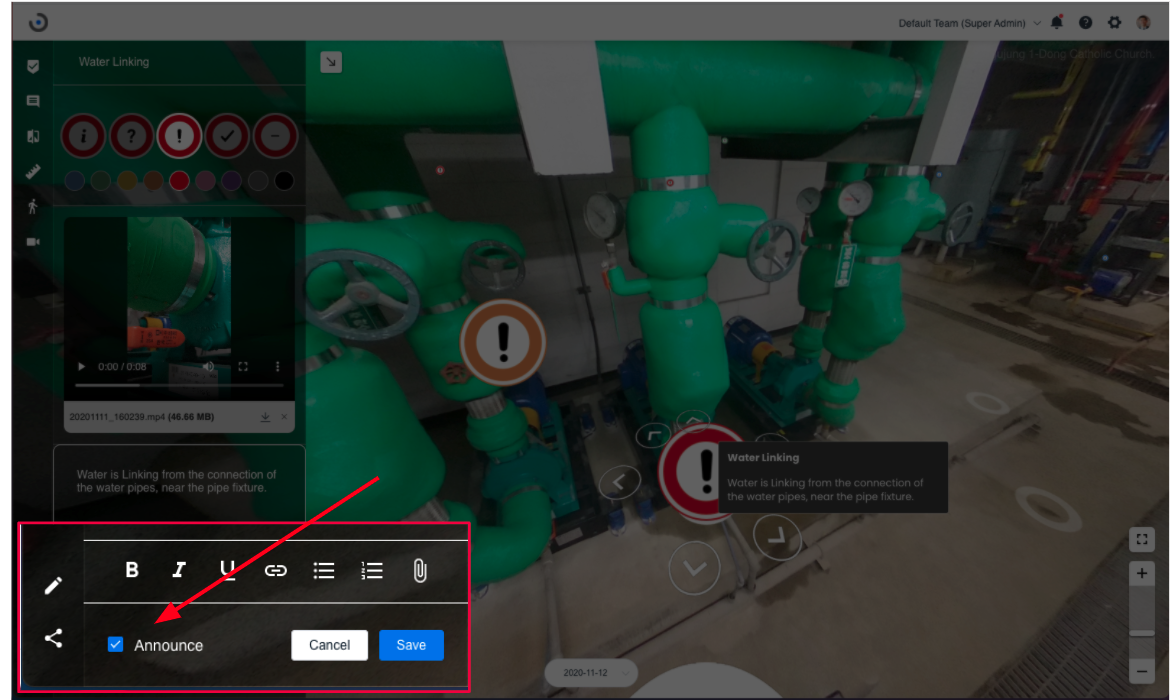The height and width of the screenshot is (700, 1176).
Task: Move backward with the down navigation arrow
Action: tap(694, 568)
